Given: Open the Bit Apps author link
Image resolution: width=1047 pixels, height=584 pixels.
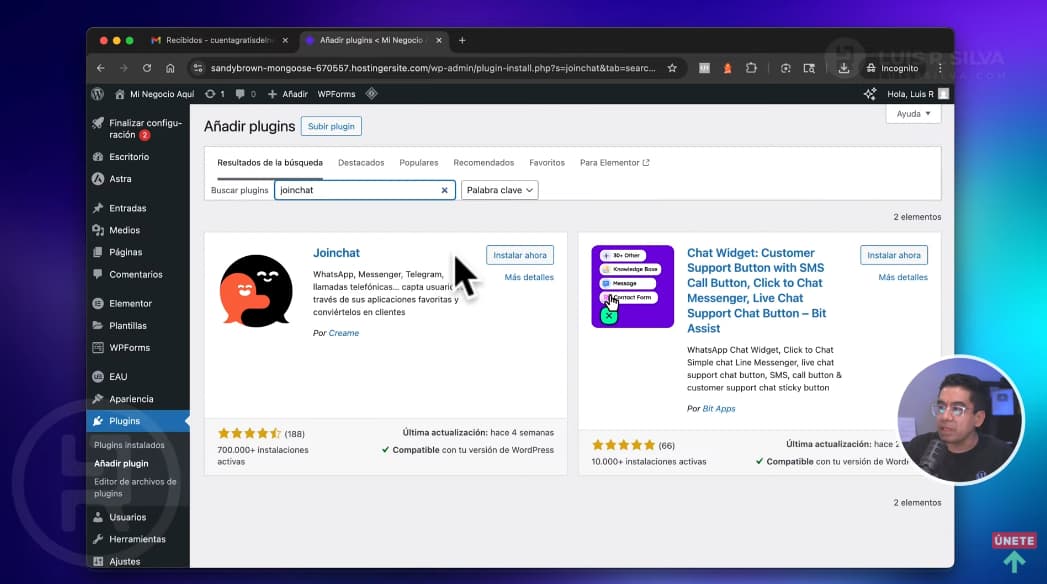Looking at the screenshot, I should (x=718, y=408).
